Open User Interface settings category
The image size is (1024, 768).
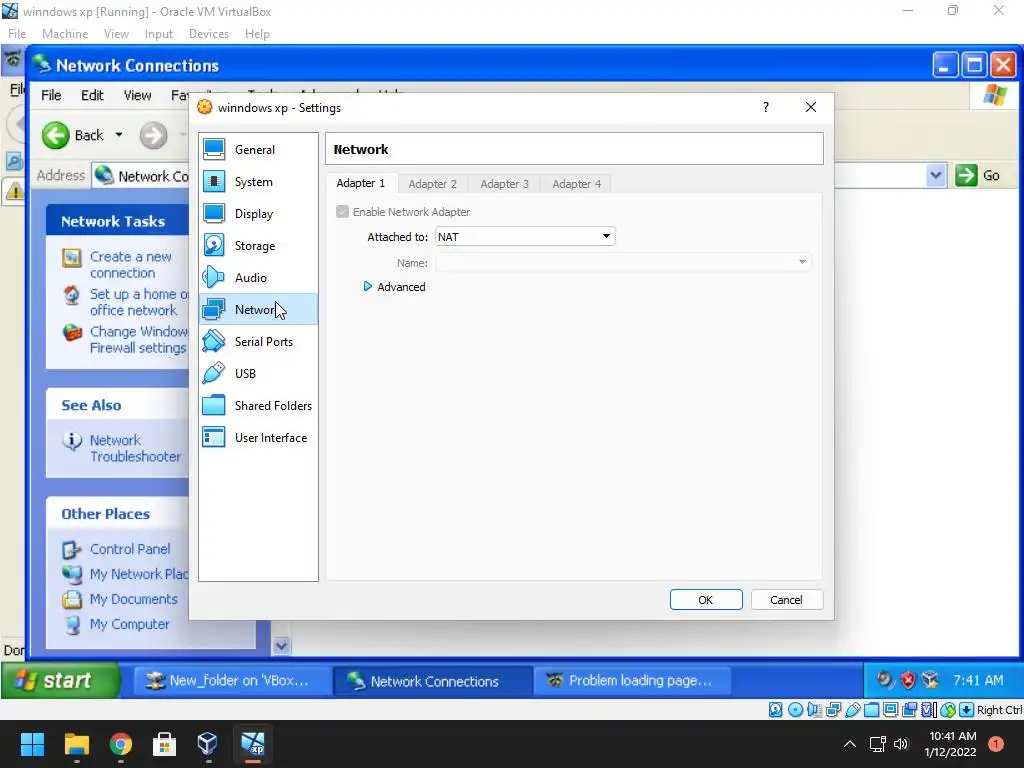(258, 438)
